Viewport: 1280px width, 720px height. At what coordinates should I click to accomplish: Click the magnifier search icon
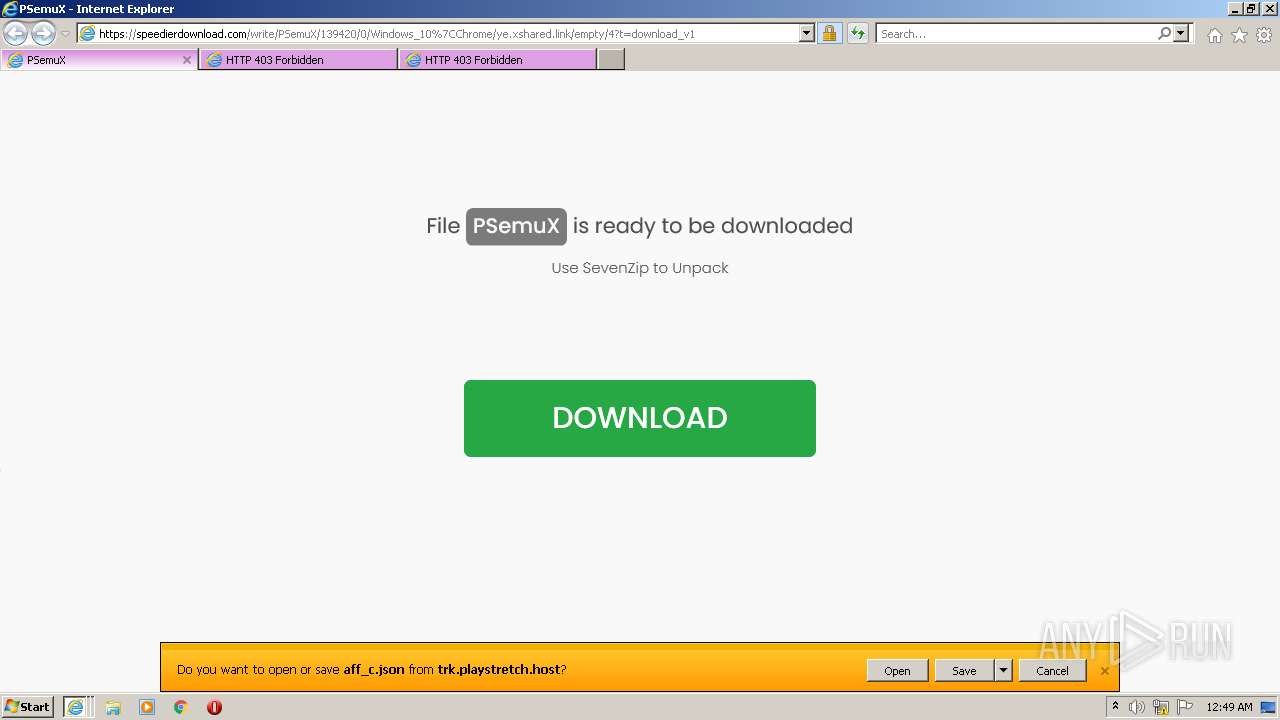click(1164, 34)
